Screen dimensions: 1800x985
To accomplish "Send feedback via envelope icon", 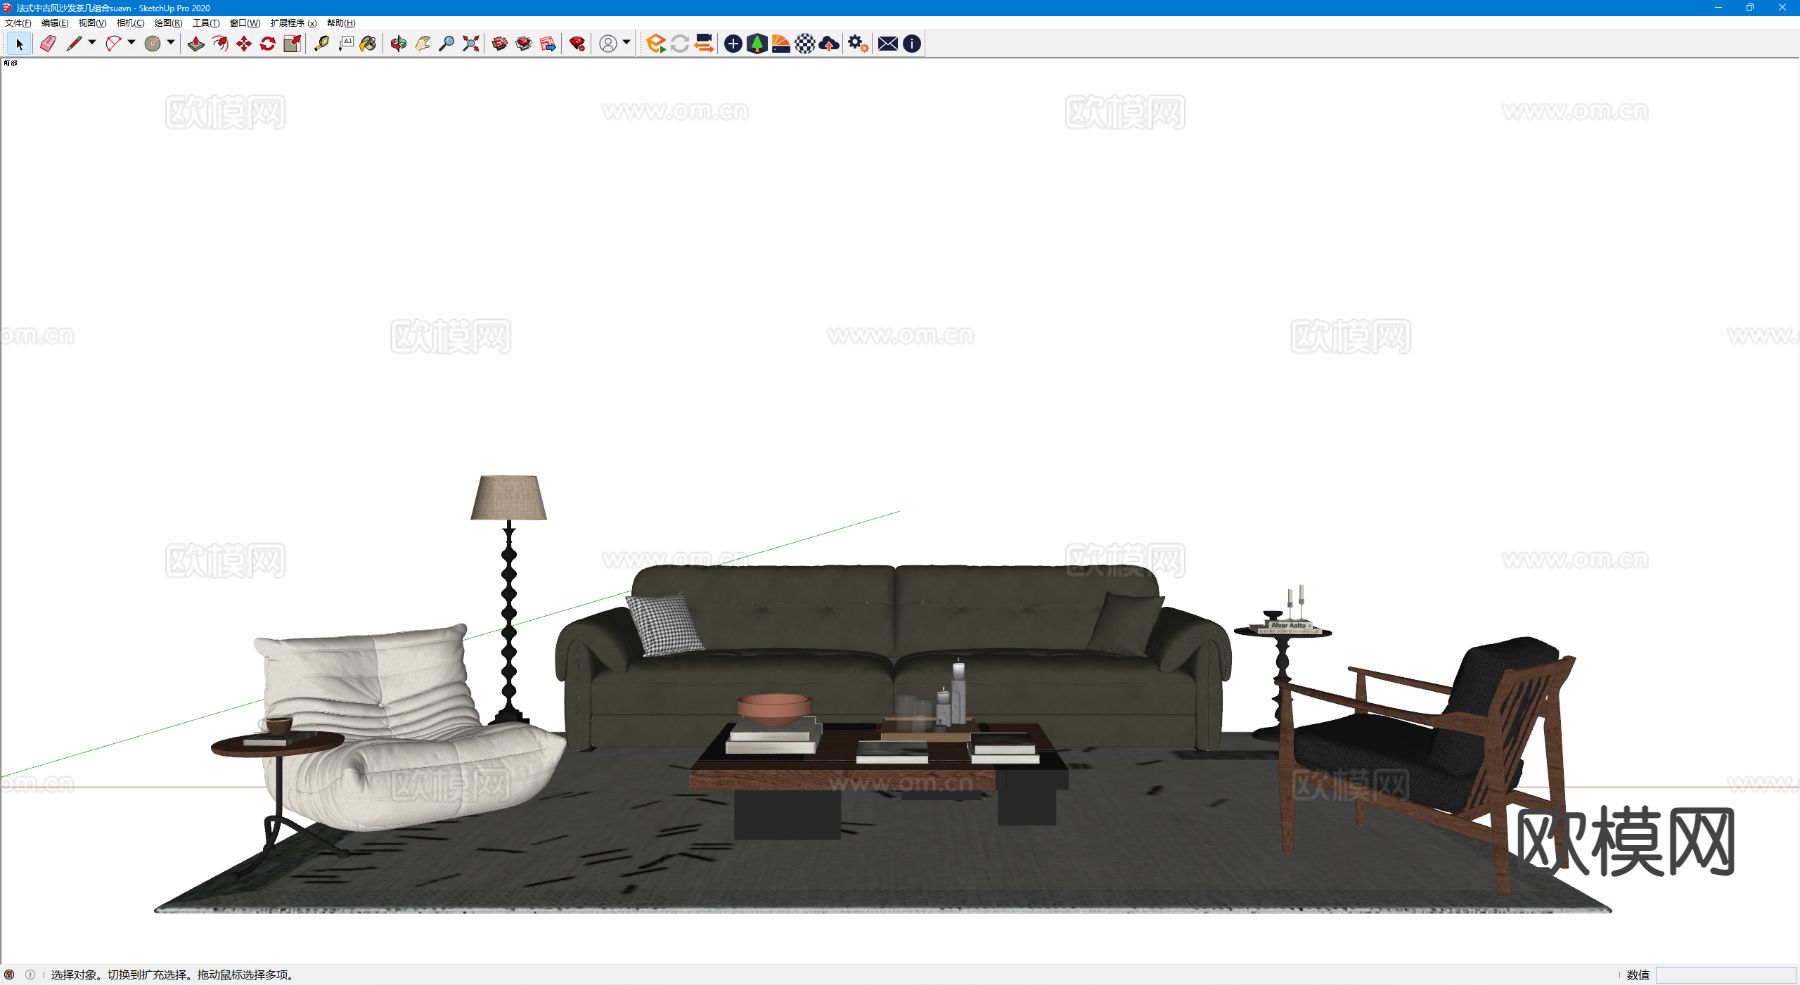I will pos(888,43).
